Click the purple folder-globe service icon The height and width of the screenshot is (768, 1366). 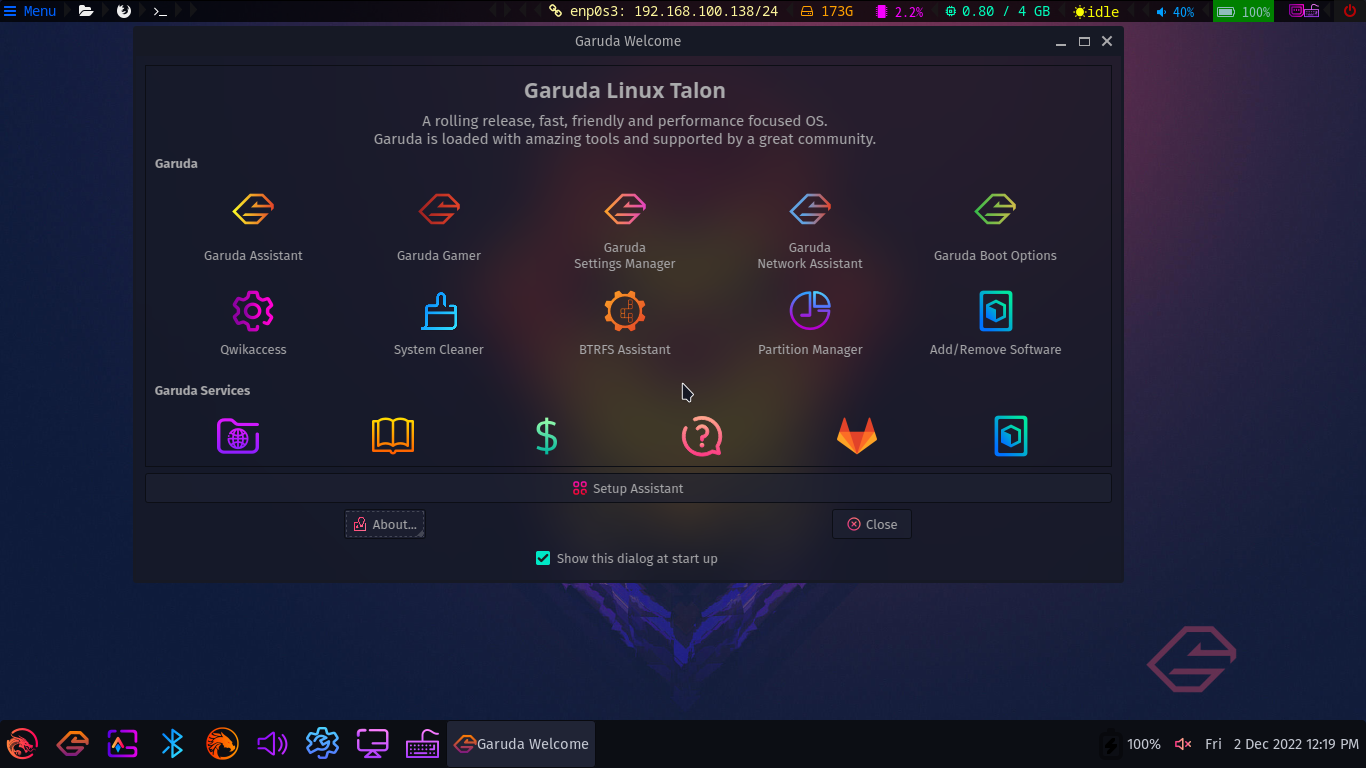(x=238, y=436)
